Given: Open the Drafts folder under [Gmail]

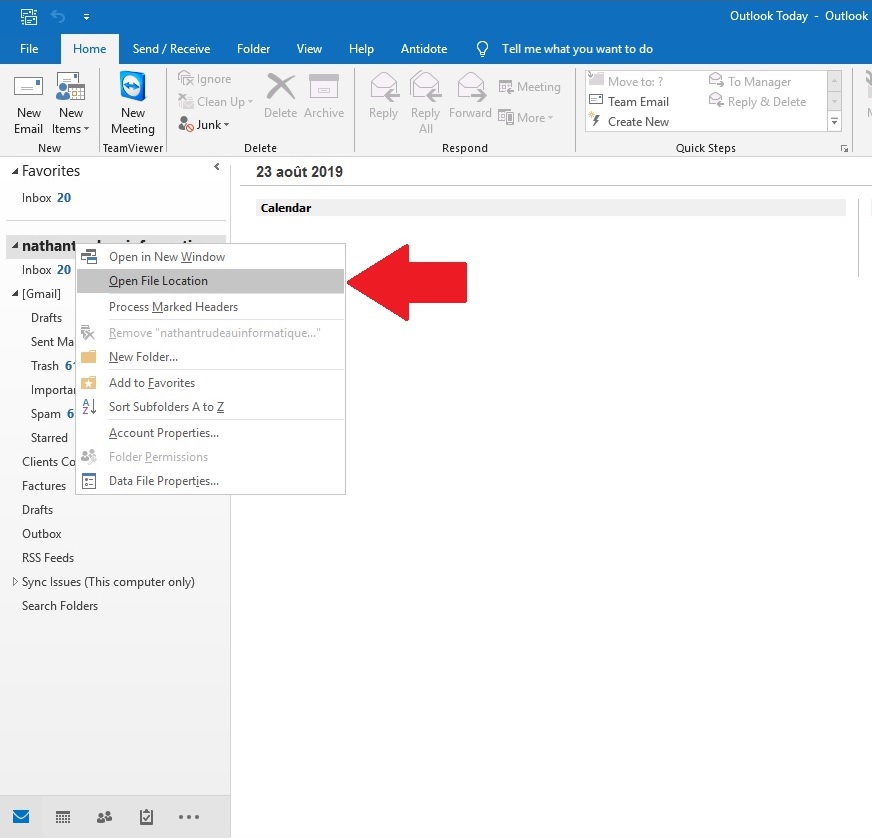Looking at the screenshot, I should click(x=46, y=318).
